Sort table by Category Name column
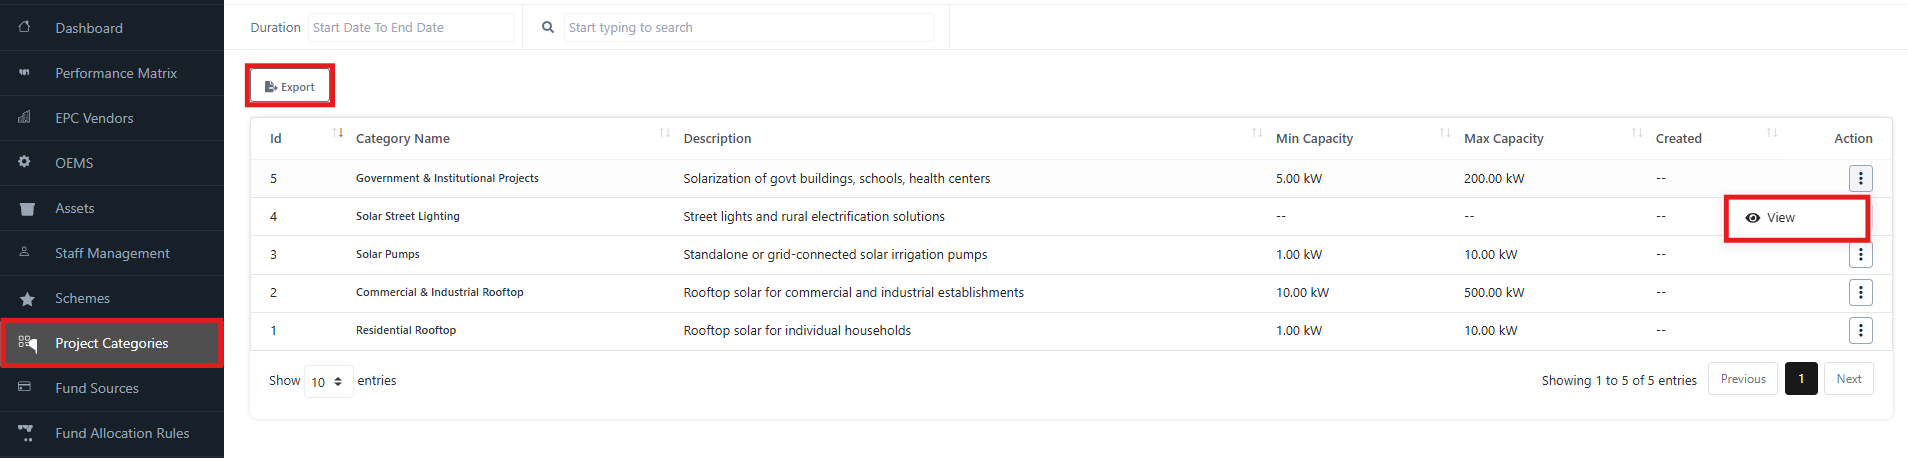The width and height of the screenshot is (1908, 458). [664, 133]
